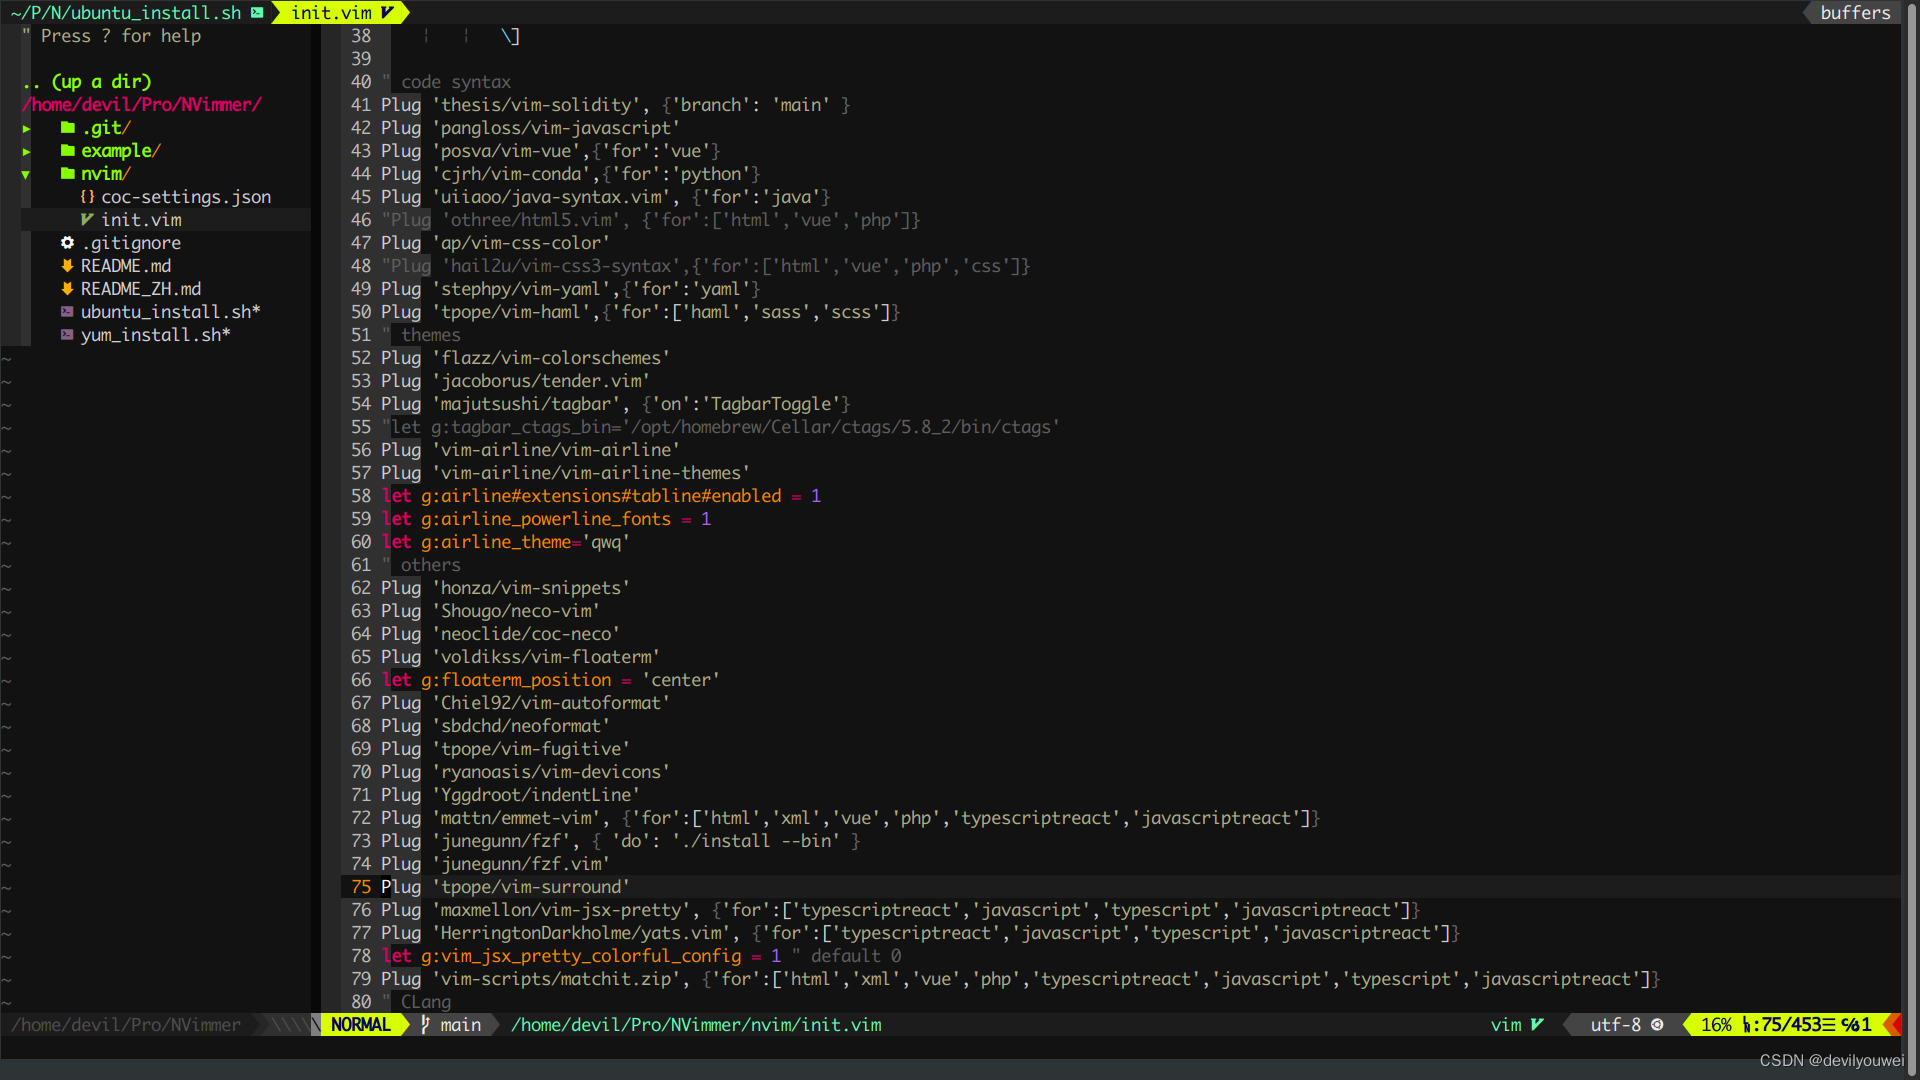Click the buffers label in tabline
The height and width of the screenshot is (1080, 1920).
1855,13
